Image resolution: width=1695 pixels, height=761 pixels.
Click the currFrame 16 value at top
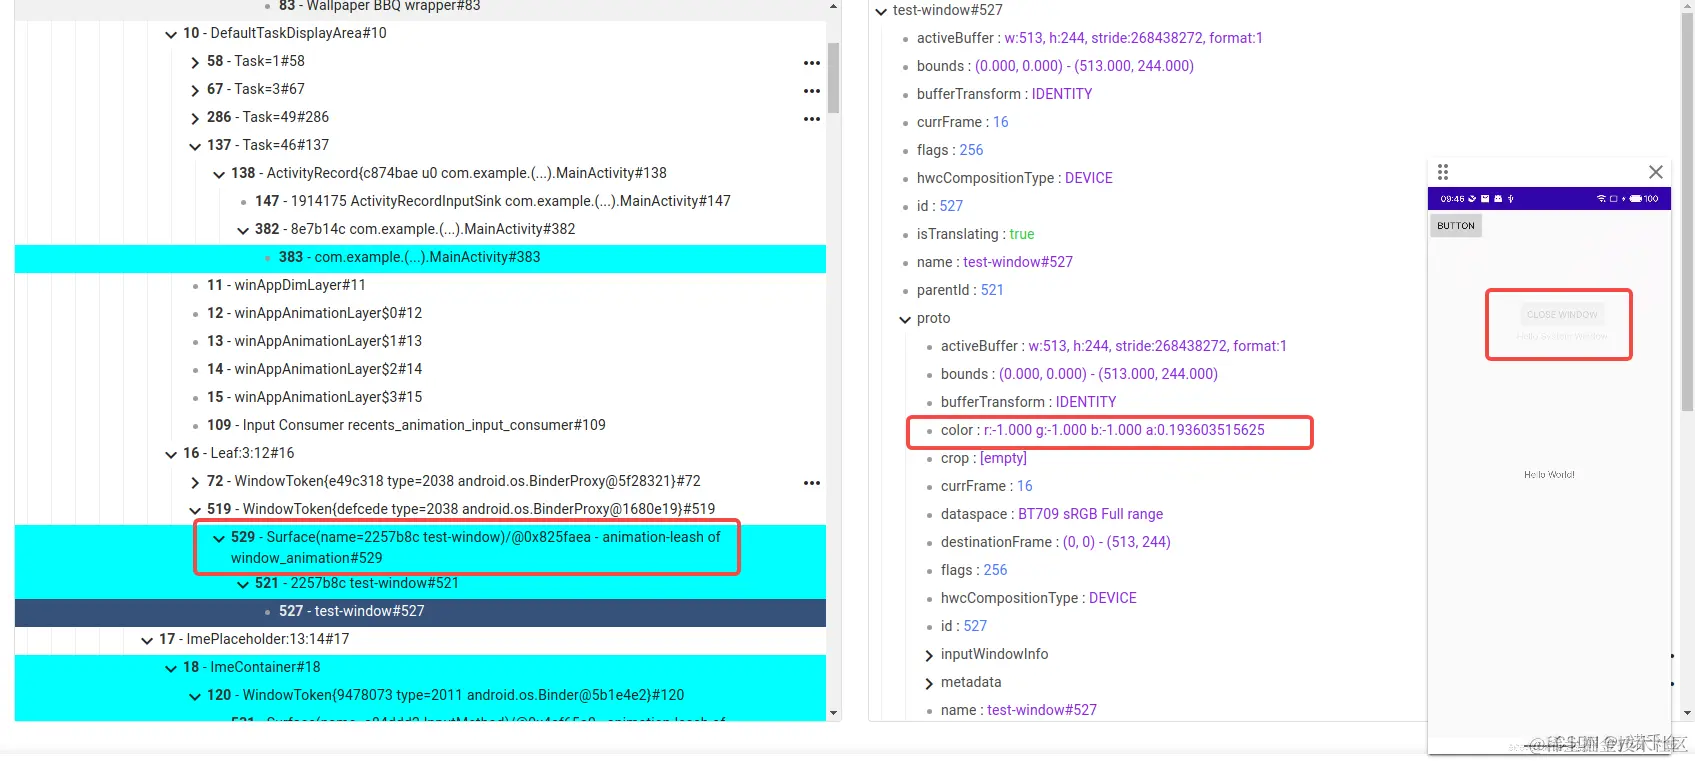pos(1000,122)
